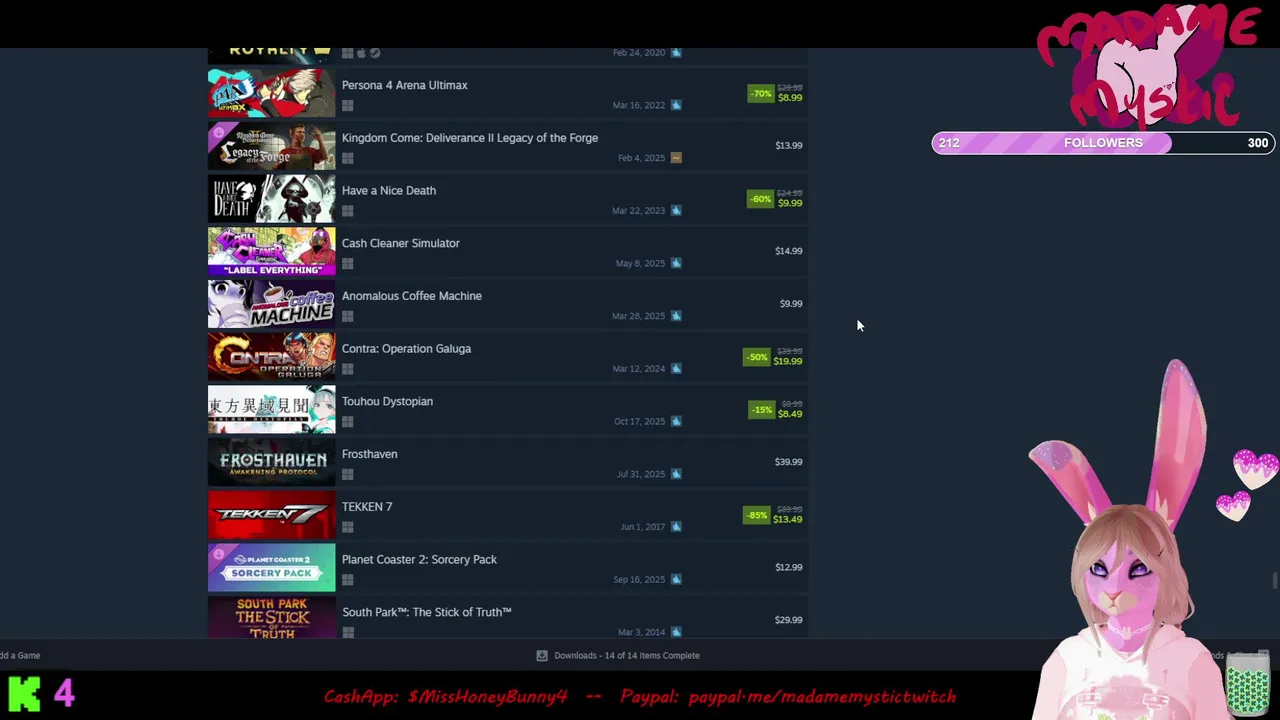The image size is (1280, 720).
Task: Click Windows icon under Planet Coaster 2: Sorcery Pack
Action: coord(347,580)
